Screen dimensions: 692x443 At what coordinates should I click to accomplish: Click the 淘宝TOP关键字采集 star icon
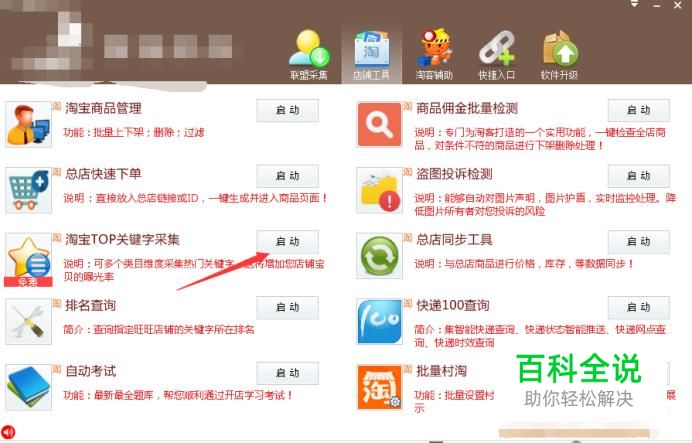coord(28,259)
